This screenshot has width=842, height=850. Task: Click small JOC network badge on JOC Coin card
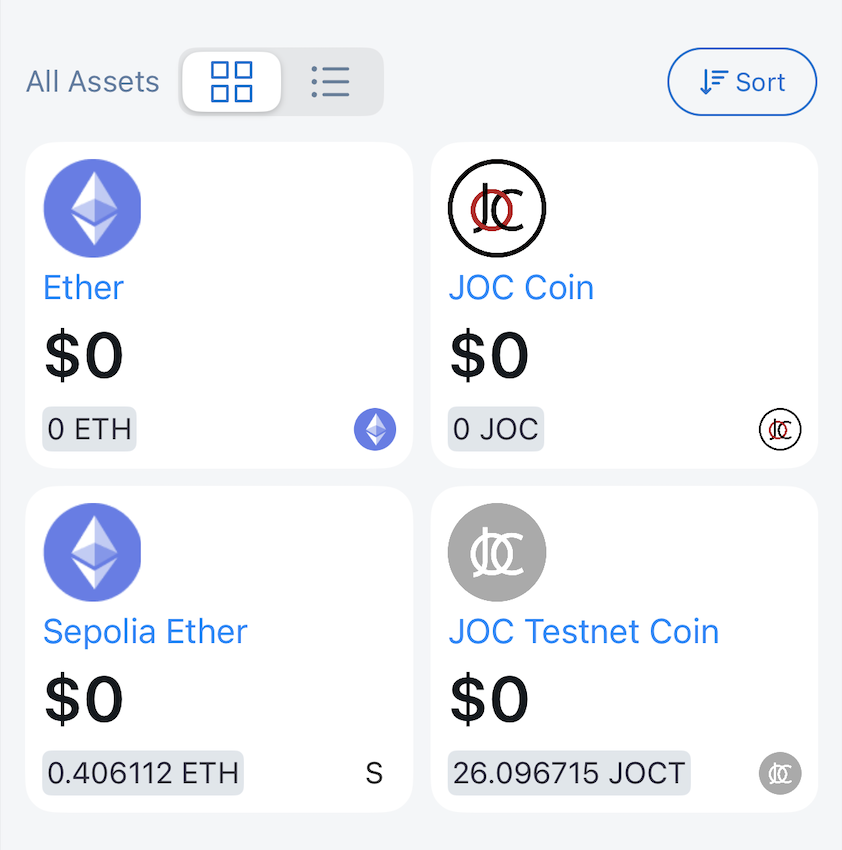point(780,430)
